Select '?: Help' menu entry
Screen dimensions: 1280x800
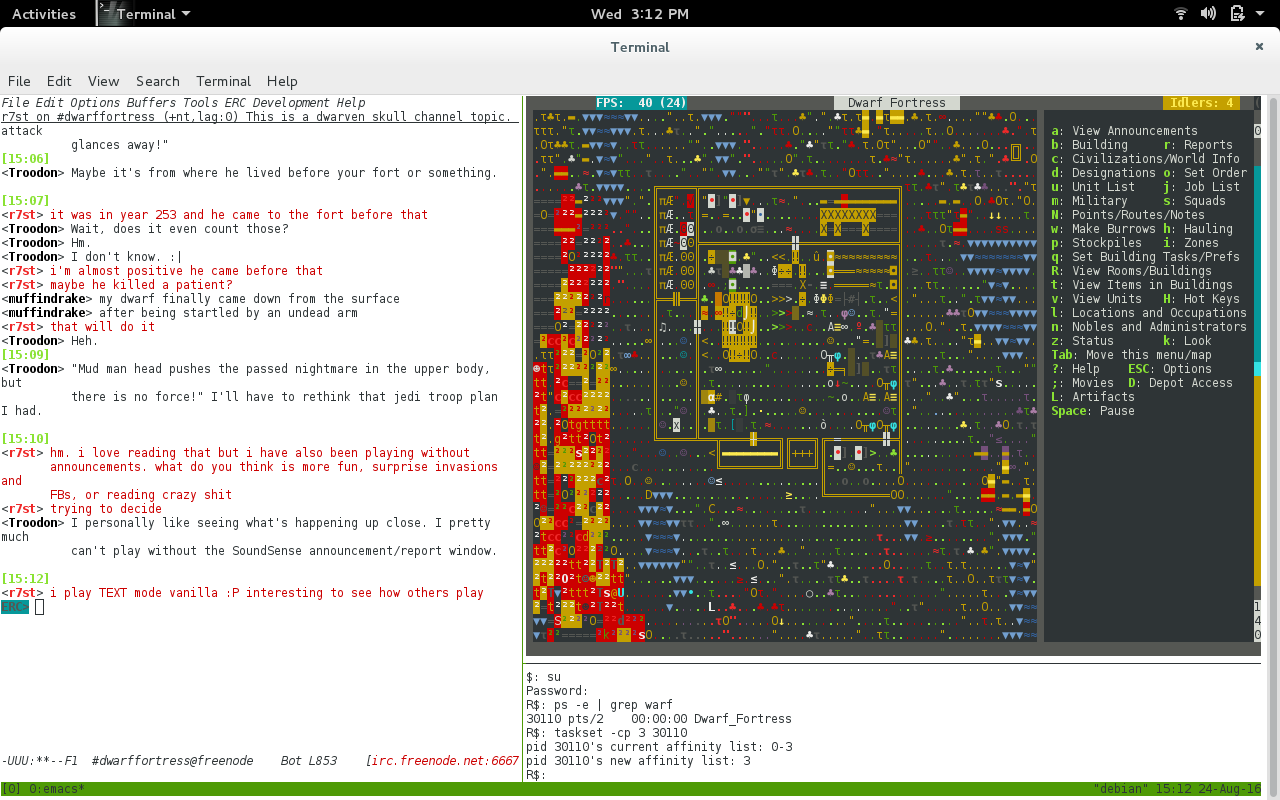pos(1075,369)
